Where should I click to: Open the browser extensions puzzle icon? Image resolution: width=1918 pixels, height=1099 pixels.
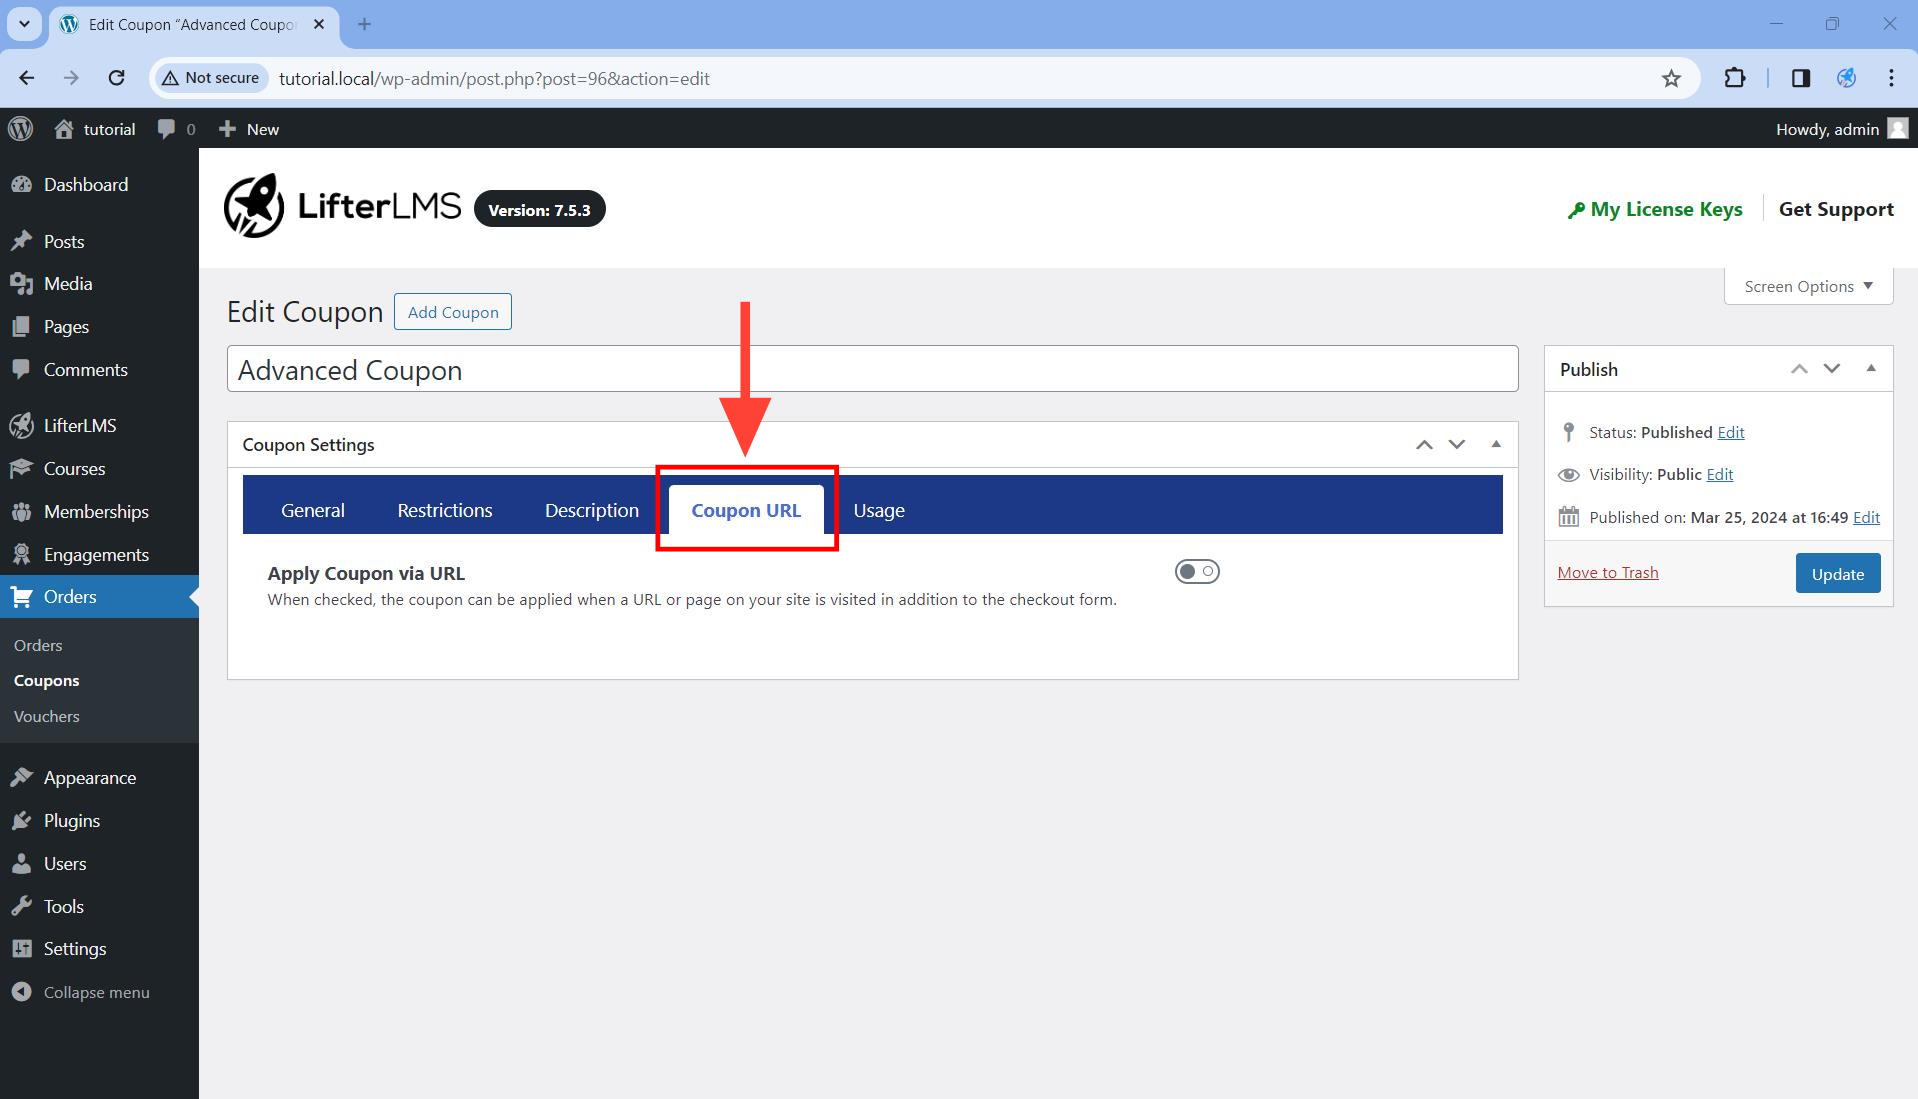coord(1735,78)
